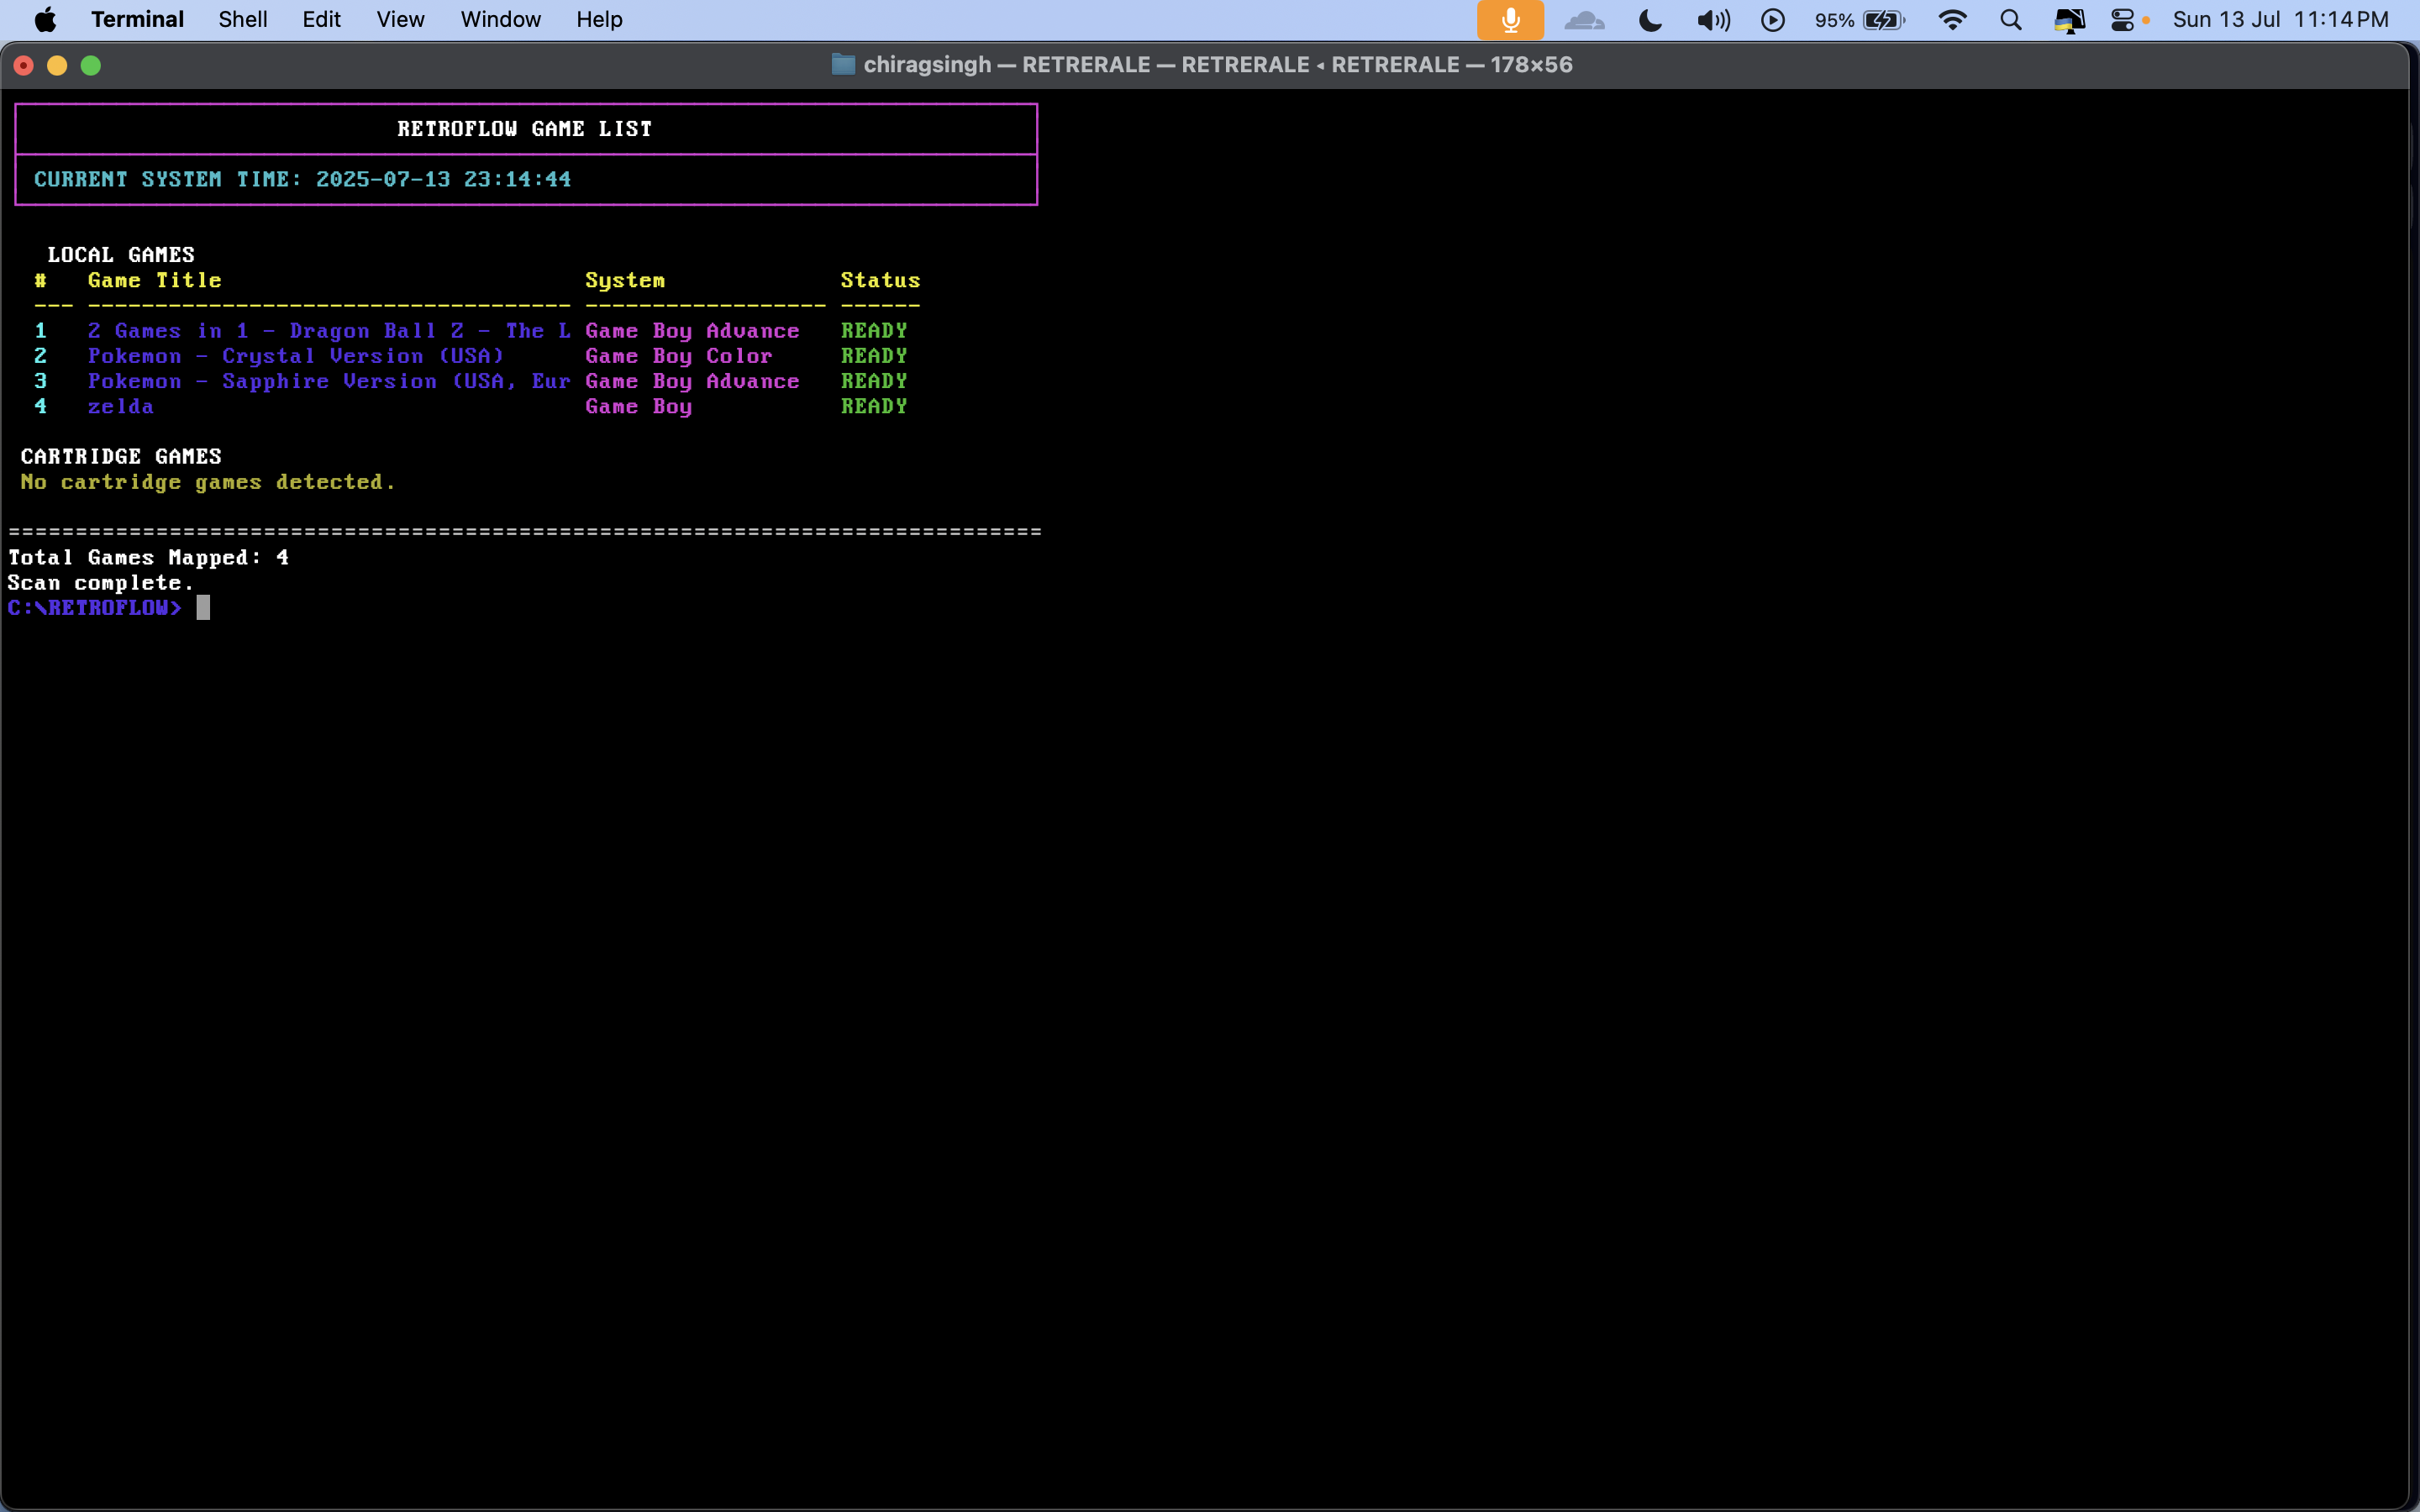Image resolution: width=2420 pixels, height=1512 pixels.
Task: Open the Window menu
Action: click(x=500, y=20)
